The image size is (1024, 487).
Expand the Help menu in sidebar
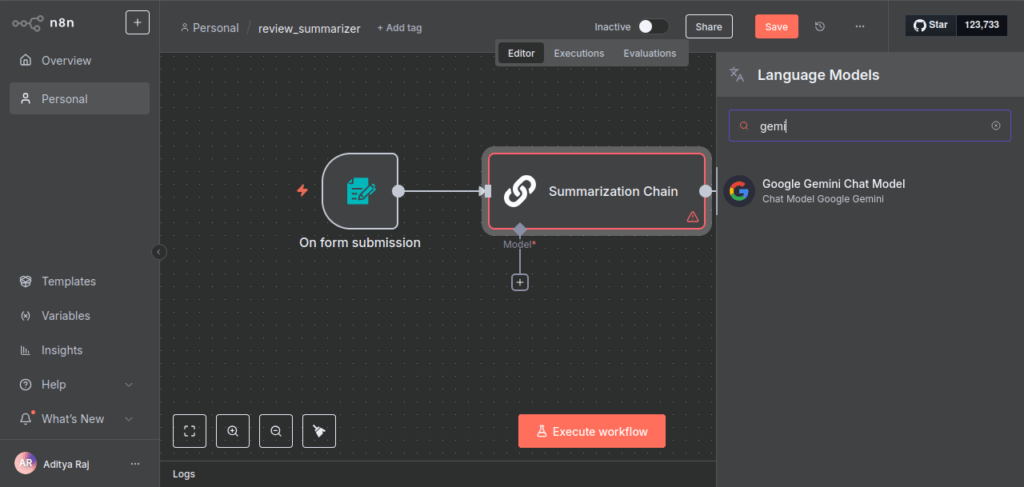pos(128,385)
